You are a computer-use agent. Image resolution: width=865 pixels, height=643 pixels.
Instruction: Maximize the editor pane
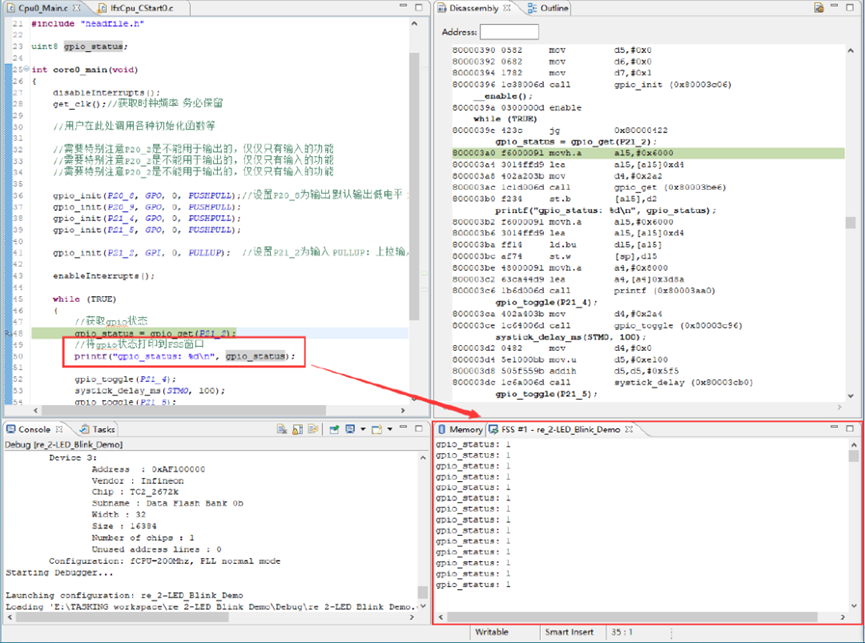pyautogui.click(x=419, y=7)
